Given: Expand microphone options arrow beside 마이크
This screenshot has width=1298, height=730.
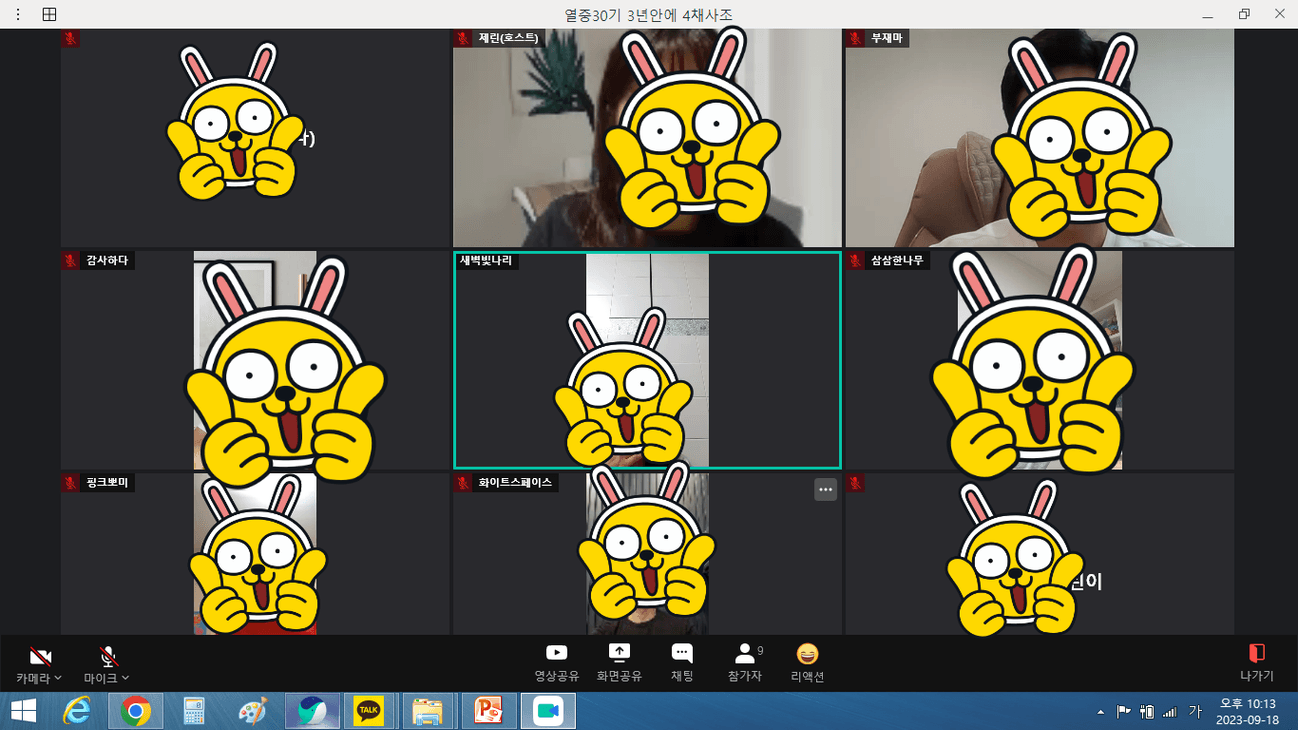Looking at the screenshot, I should 125,678.
